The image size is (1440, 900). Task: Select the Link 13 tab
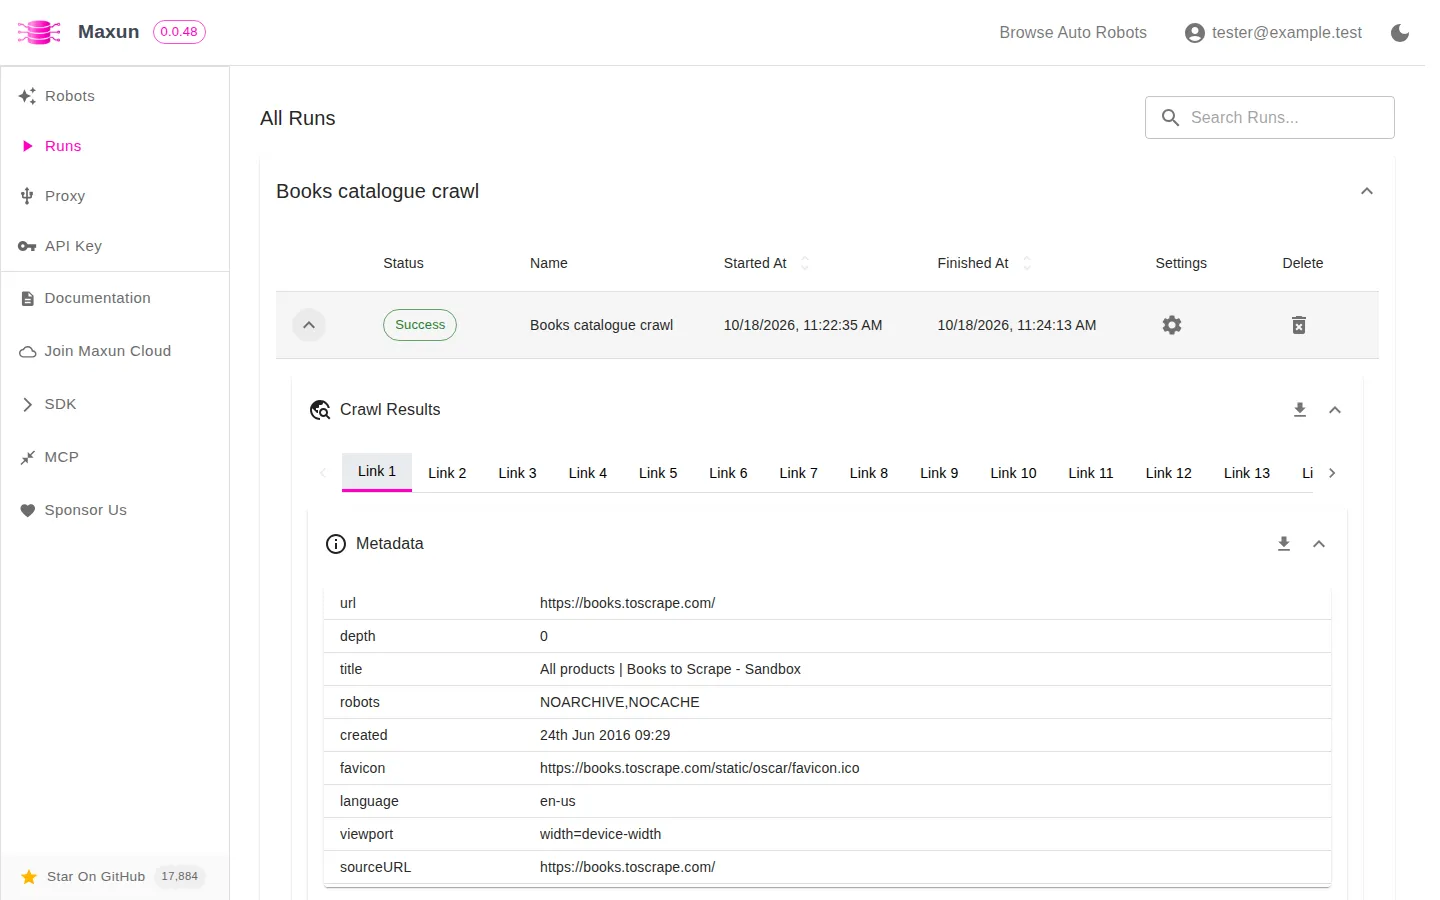point(1247,473)
